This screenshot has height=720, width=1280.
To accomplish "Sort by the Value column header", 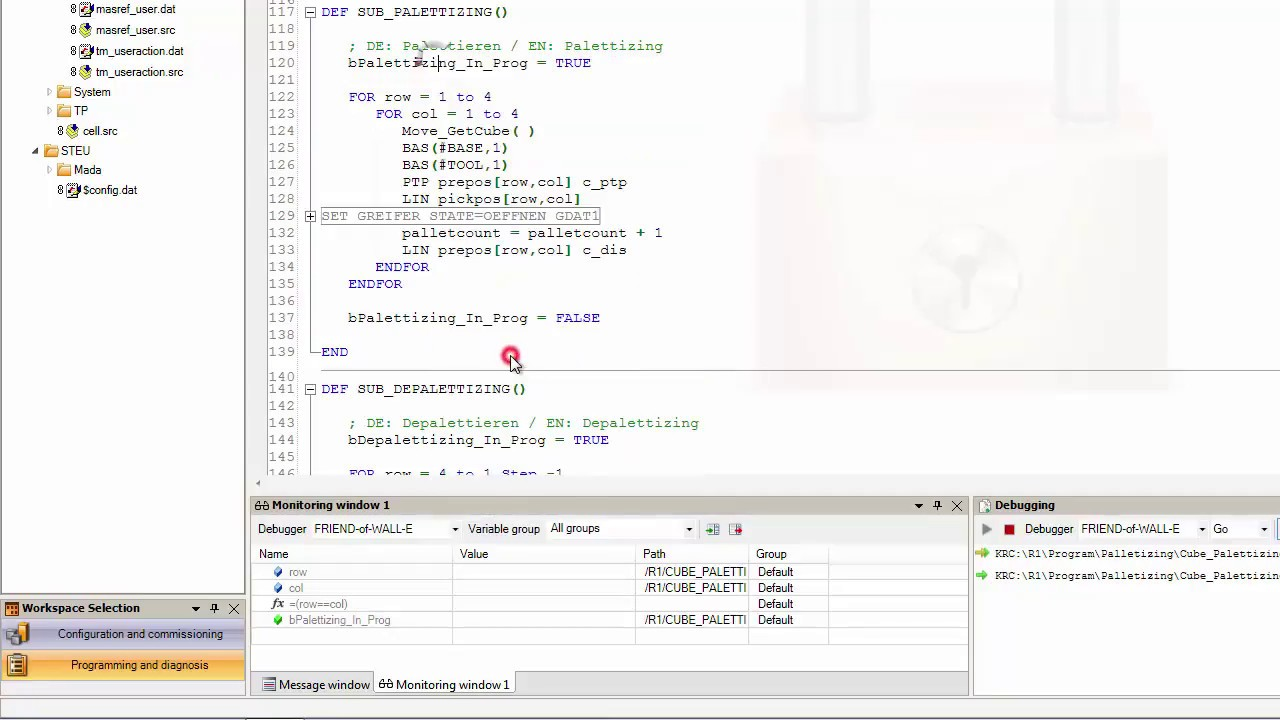I will click(x=546, y=554).
